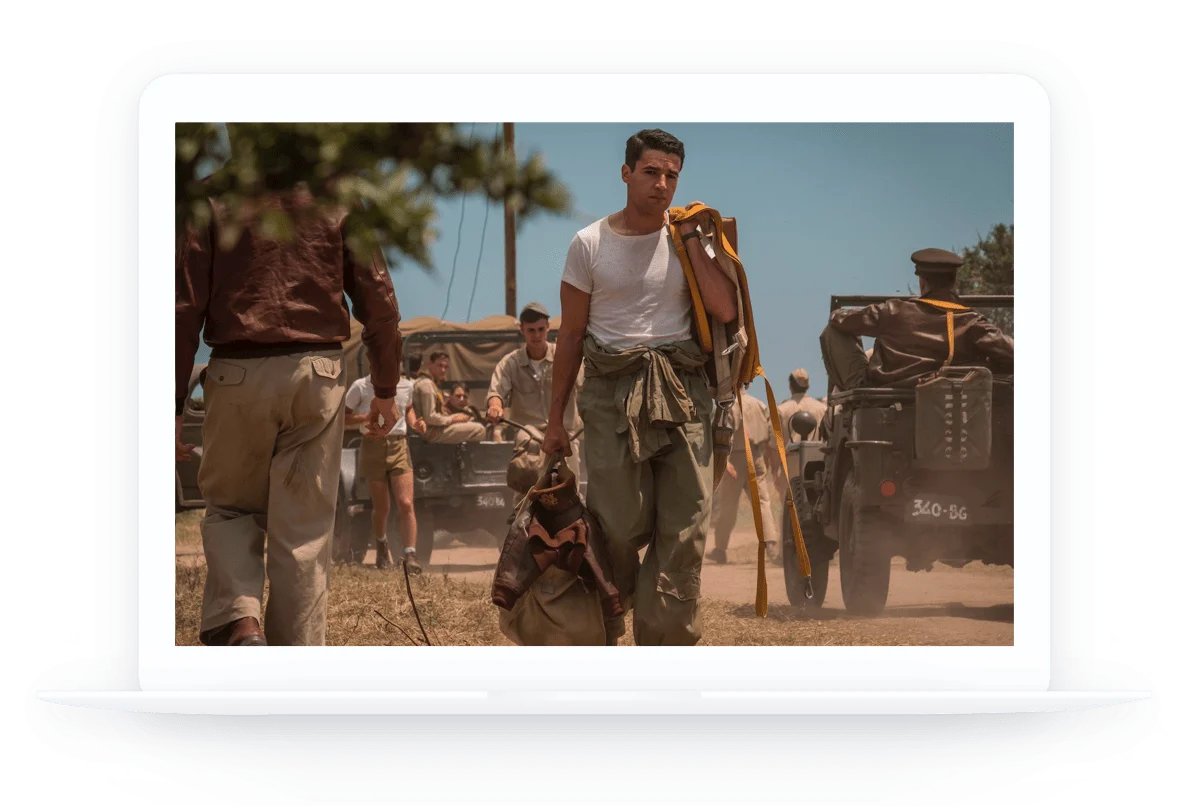Click the red tail light on the jeep
This screenshot has height=806, width=1190.
(x=886, y=489)
